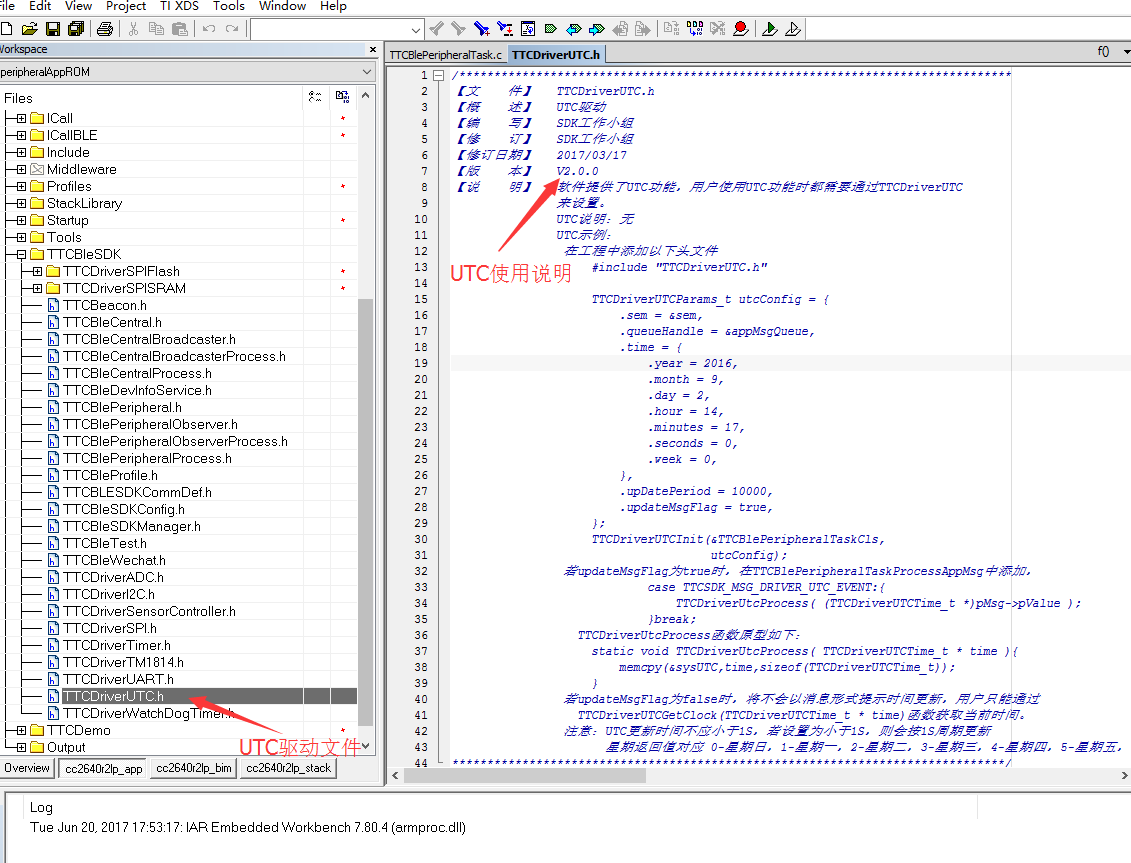
Task: Toggle breakpoint with red dot icon
Action: [x=740, y=29]
